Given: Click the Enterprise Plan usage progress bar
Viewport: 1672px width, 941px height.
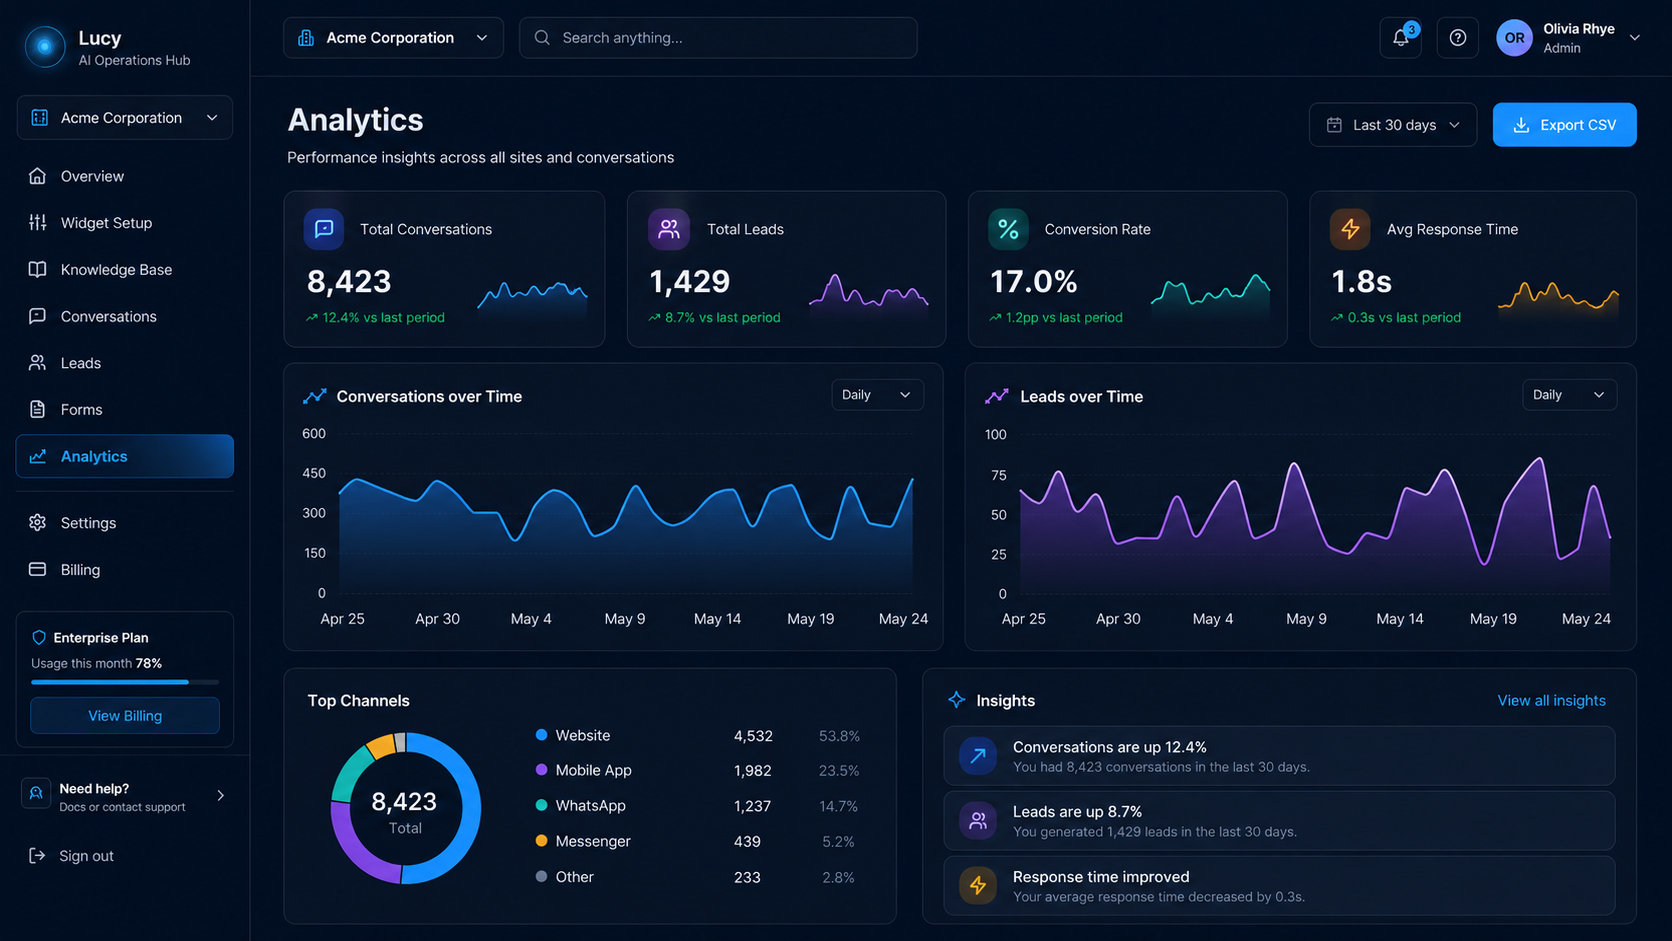Looking at the screenshot, I should [x=125, y=682].
